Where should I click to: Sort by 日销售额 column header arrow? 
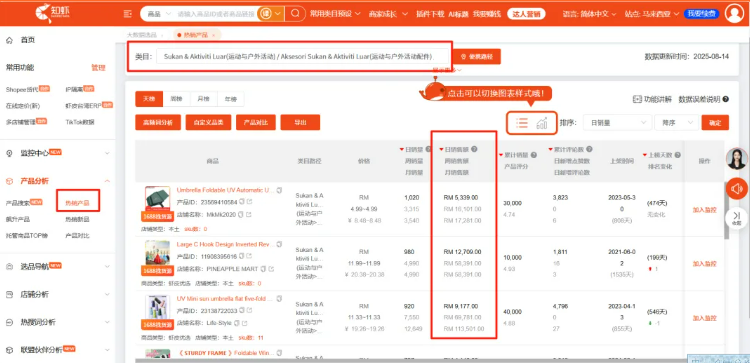coord(442,149)
